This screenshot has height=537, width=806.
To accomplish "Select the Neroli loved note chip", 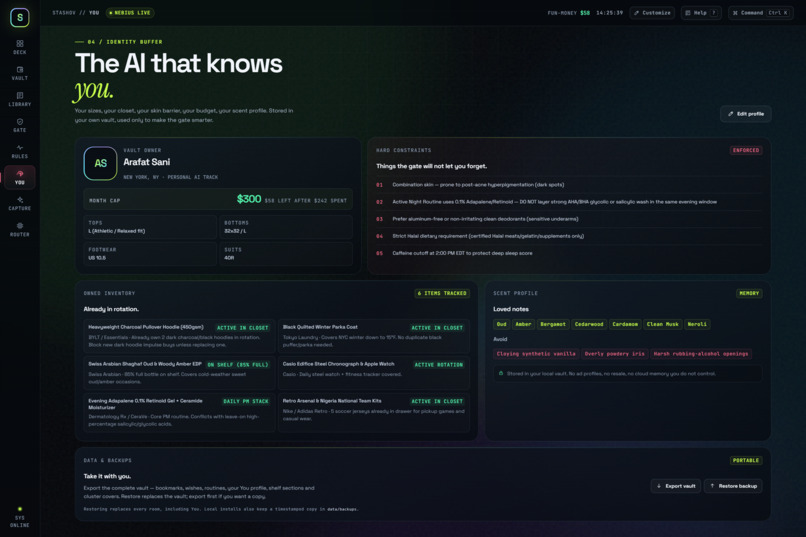I will [x=697, y=324].
